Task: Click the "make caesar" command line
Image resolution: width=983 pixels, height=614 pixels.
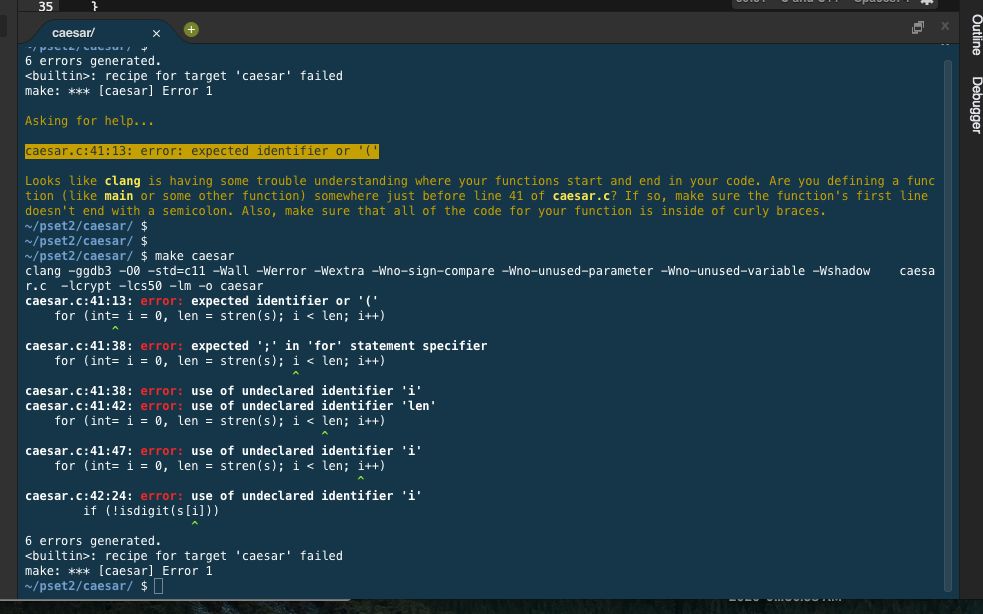Action: click(194, 256)
